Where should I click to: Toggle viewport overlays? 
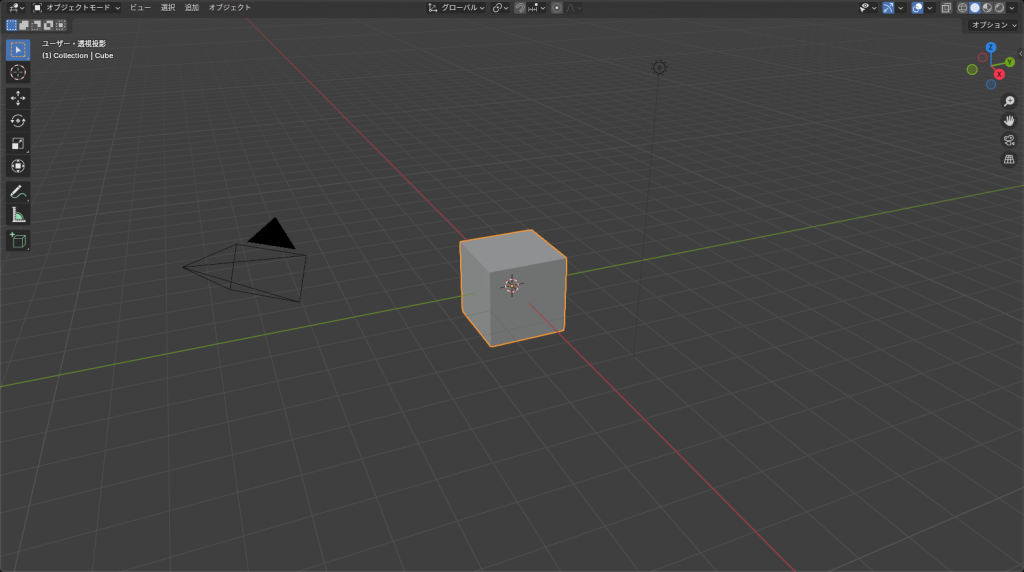tap(918, 8)
